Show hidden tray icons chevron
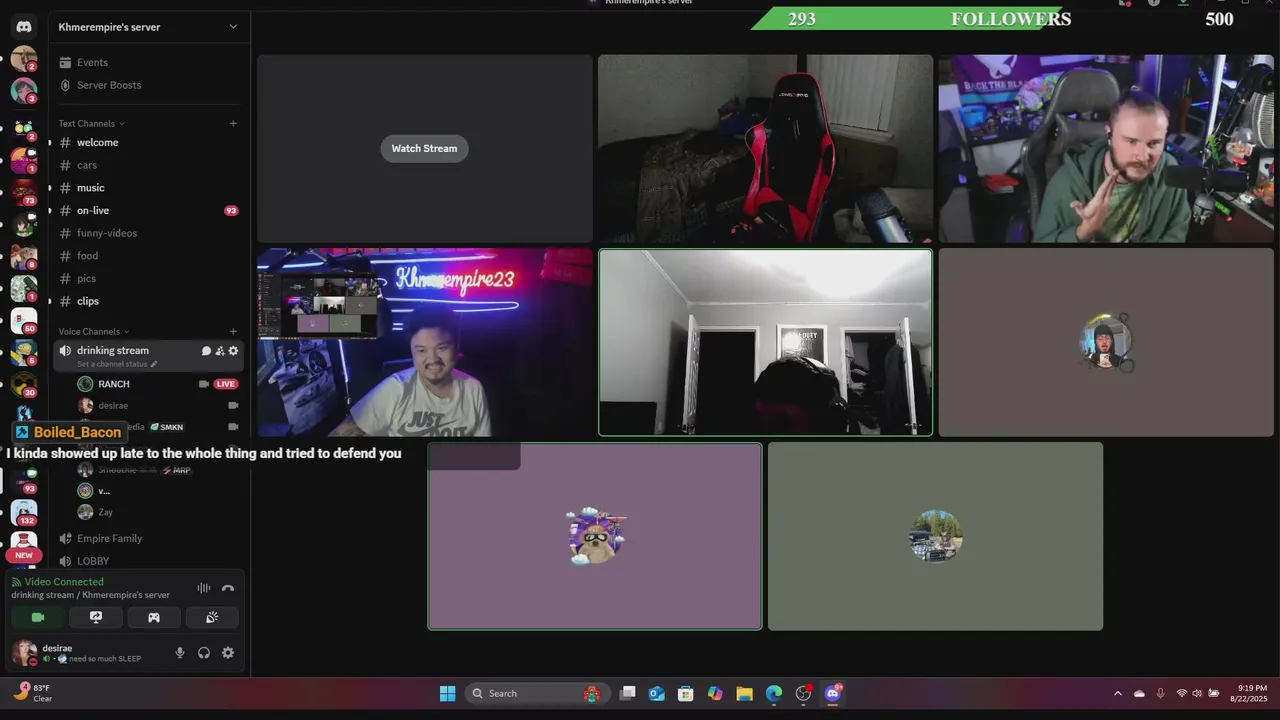This screenshot has width=1280, height=720. pyautogui.click(x=1117, y=693)
